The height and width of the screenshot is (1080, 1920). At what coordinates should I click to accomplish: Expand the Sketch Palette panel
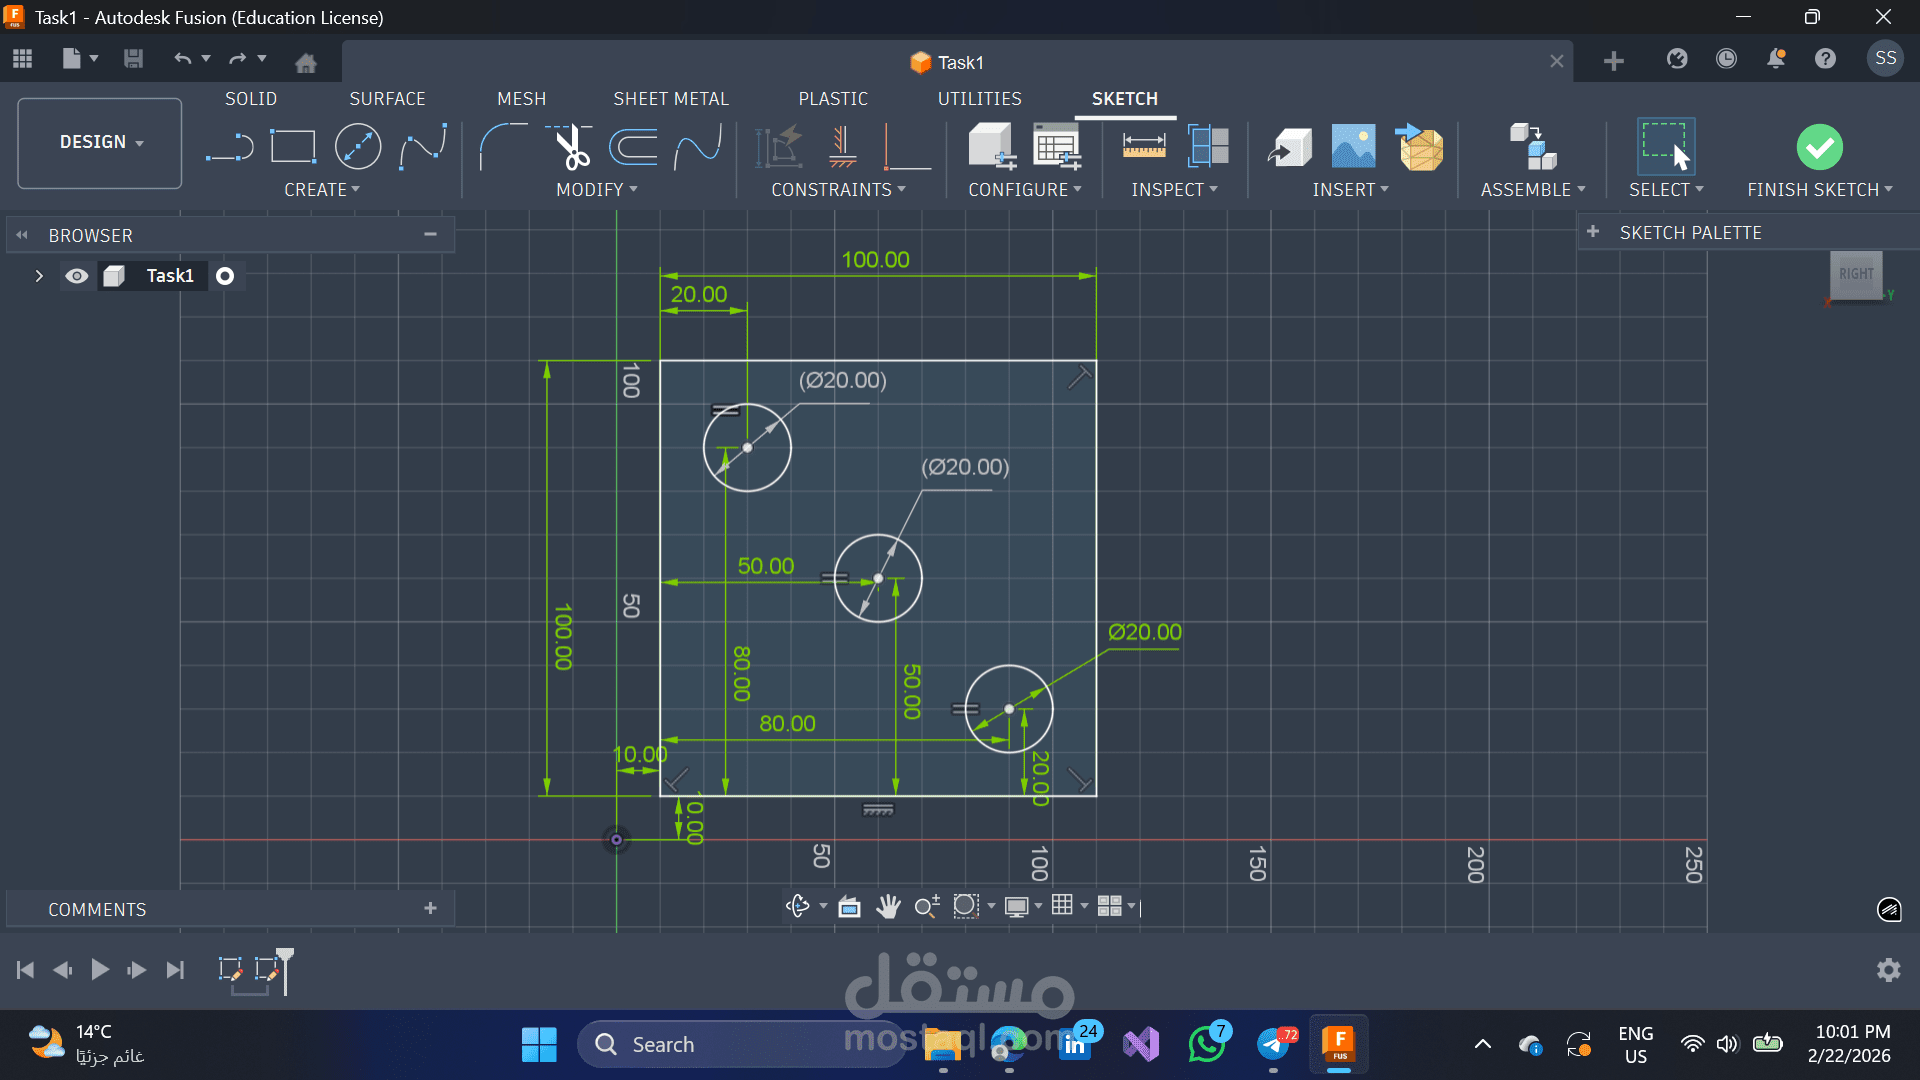[x=1593, y=232]
